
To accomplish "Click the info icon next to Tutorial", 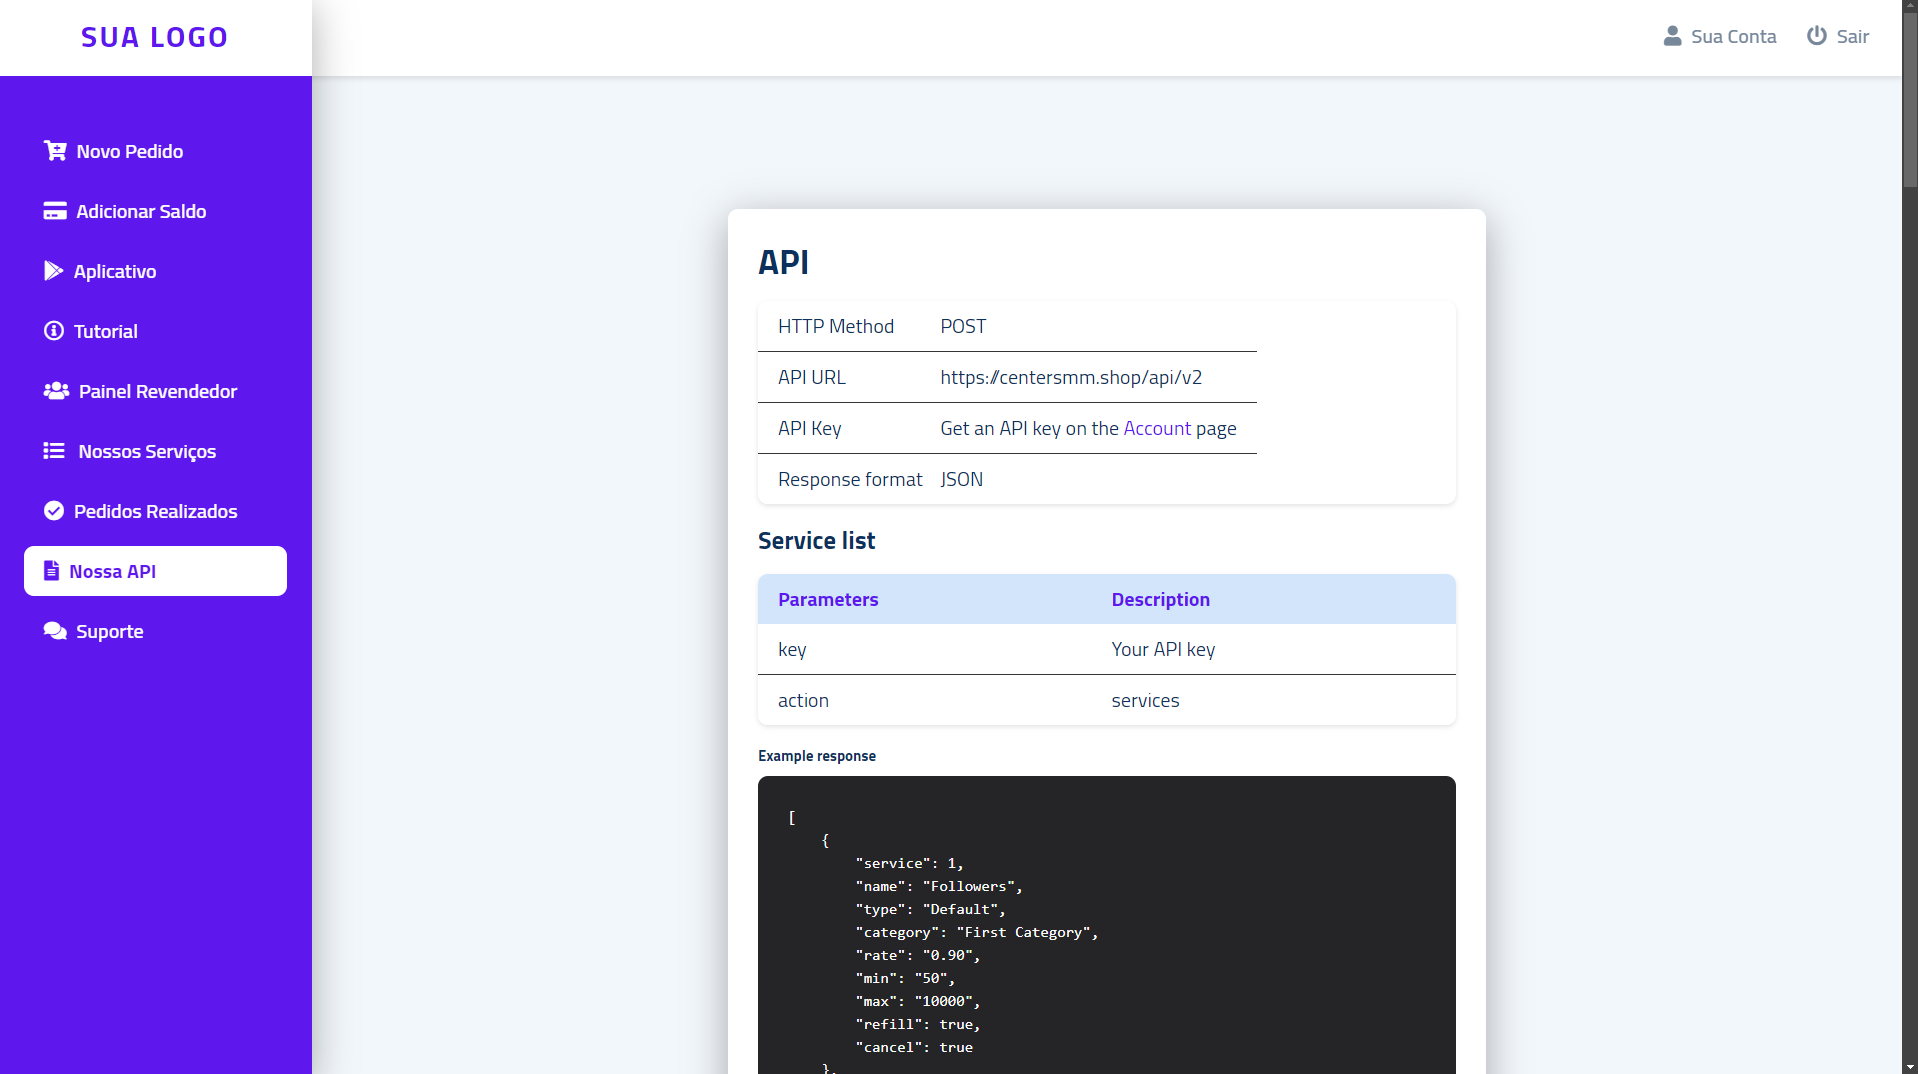I will pyautogui.click(x=53, y=330).
